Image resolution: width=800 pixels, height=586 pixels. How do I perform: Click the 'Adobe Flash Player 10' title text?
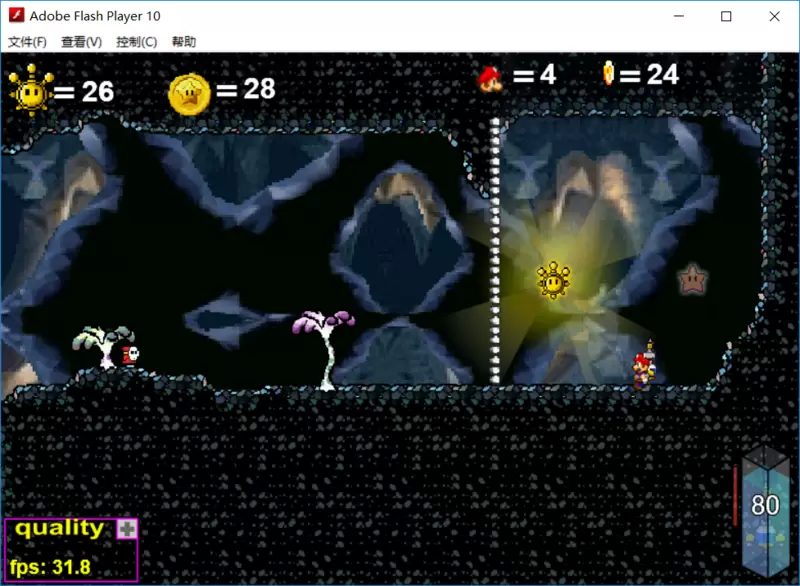tap(95, 16)
